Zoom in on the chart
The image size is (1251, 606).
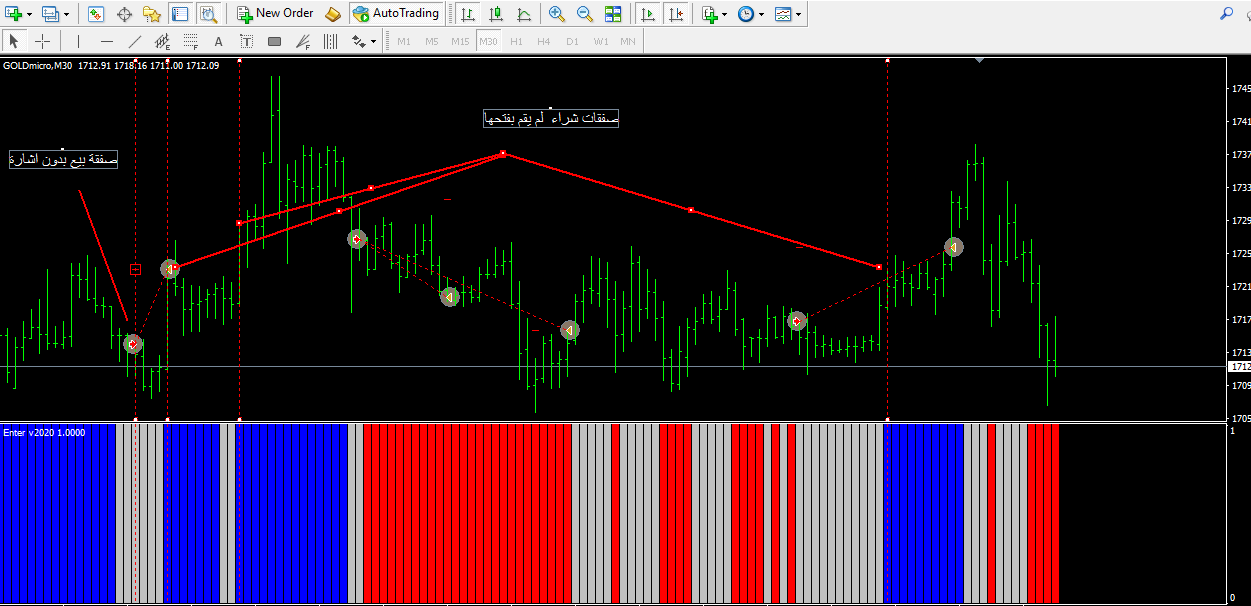(x=557, y=14)
